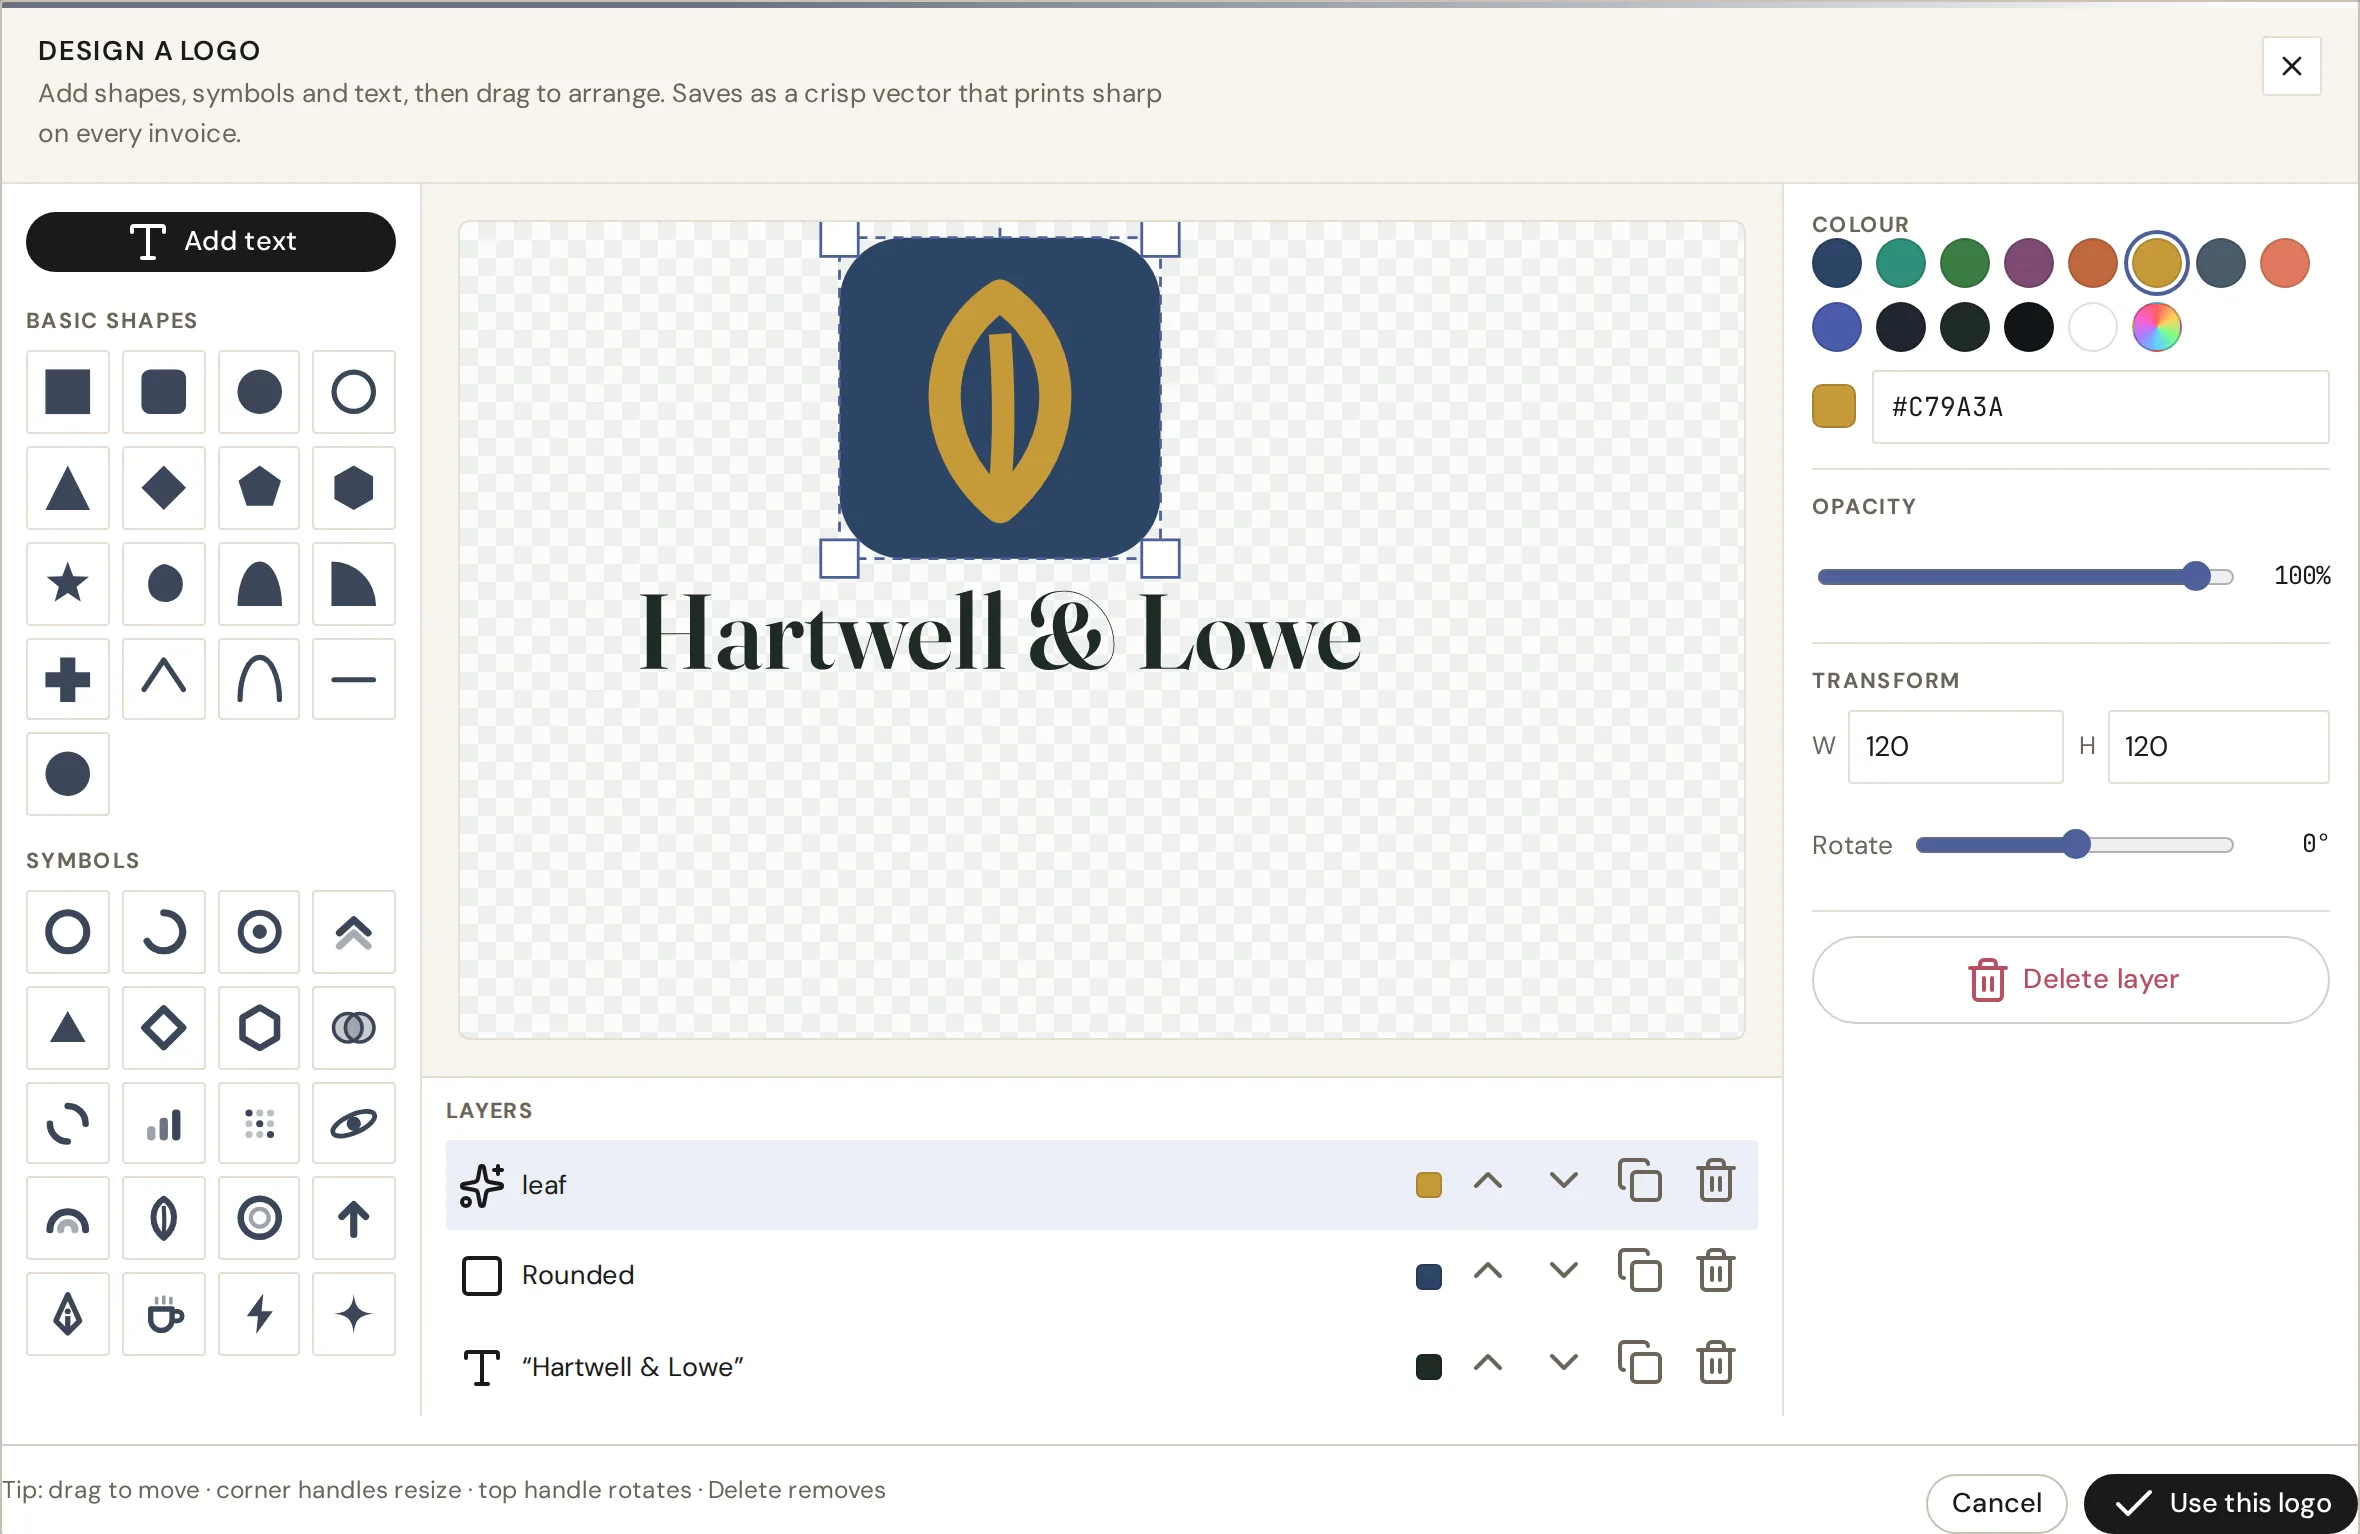Add the horizontal line shape
Screen dimensions: 2360x1534
354,680
